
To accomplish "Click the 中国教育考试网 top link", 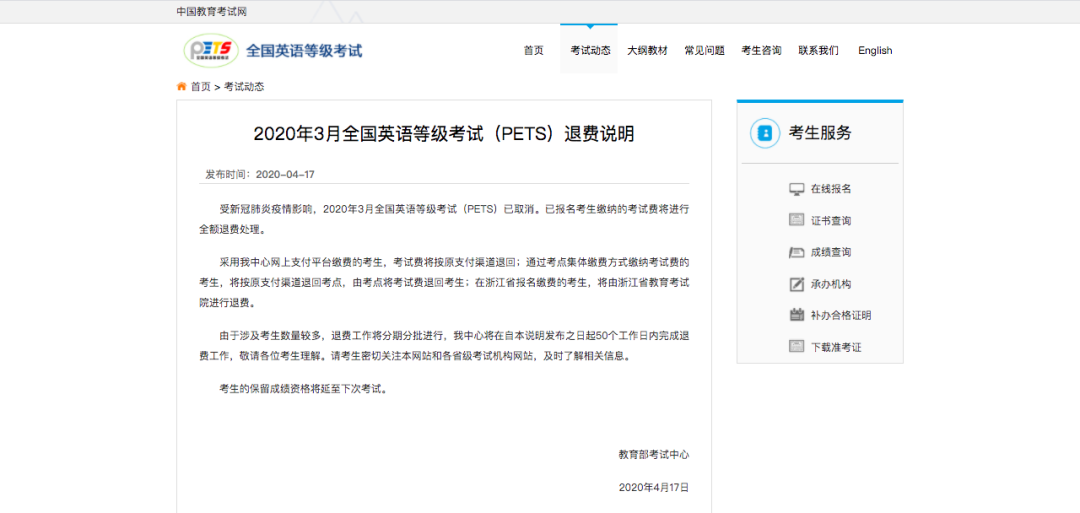I will (211, 12).
